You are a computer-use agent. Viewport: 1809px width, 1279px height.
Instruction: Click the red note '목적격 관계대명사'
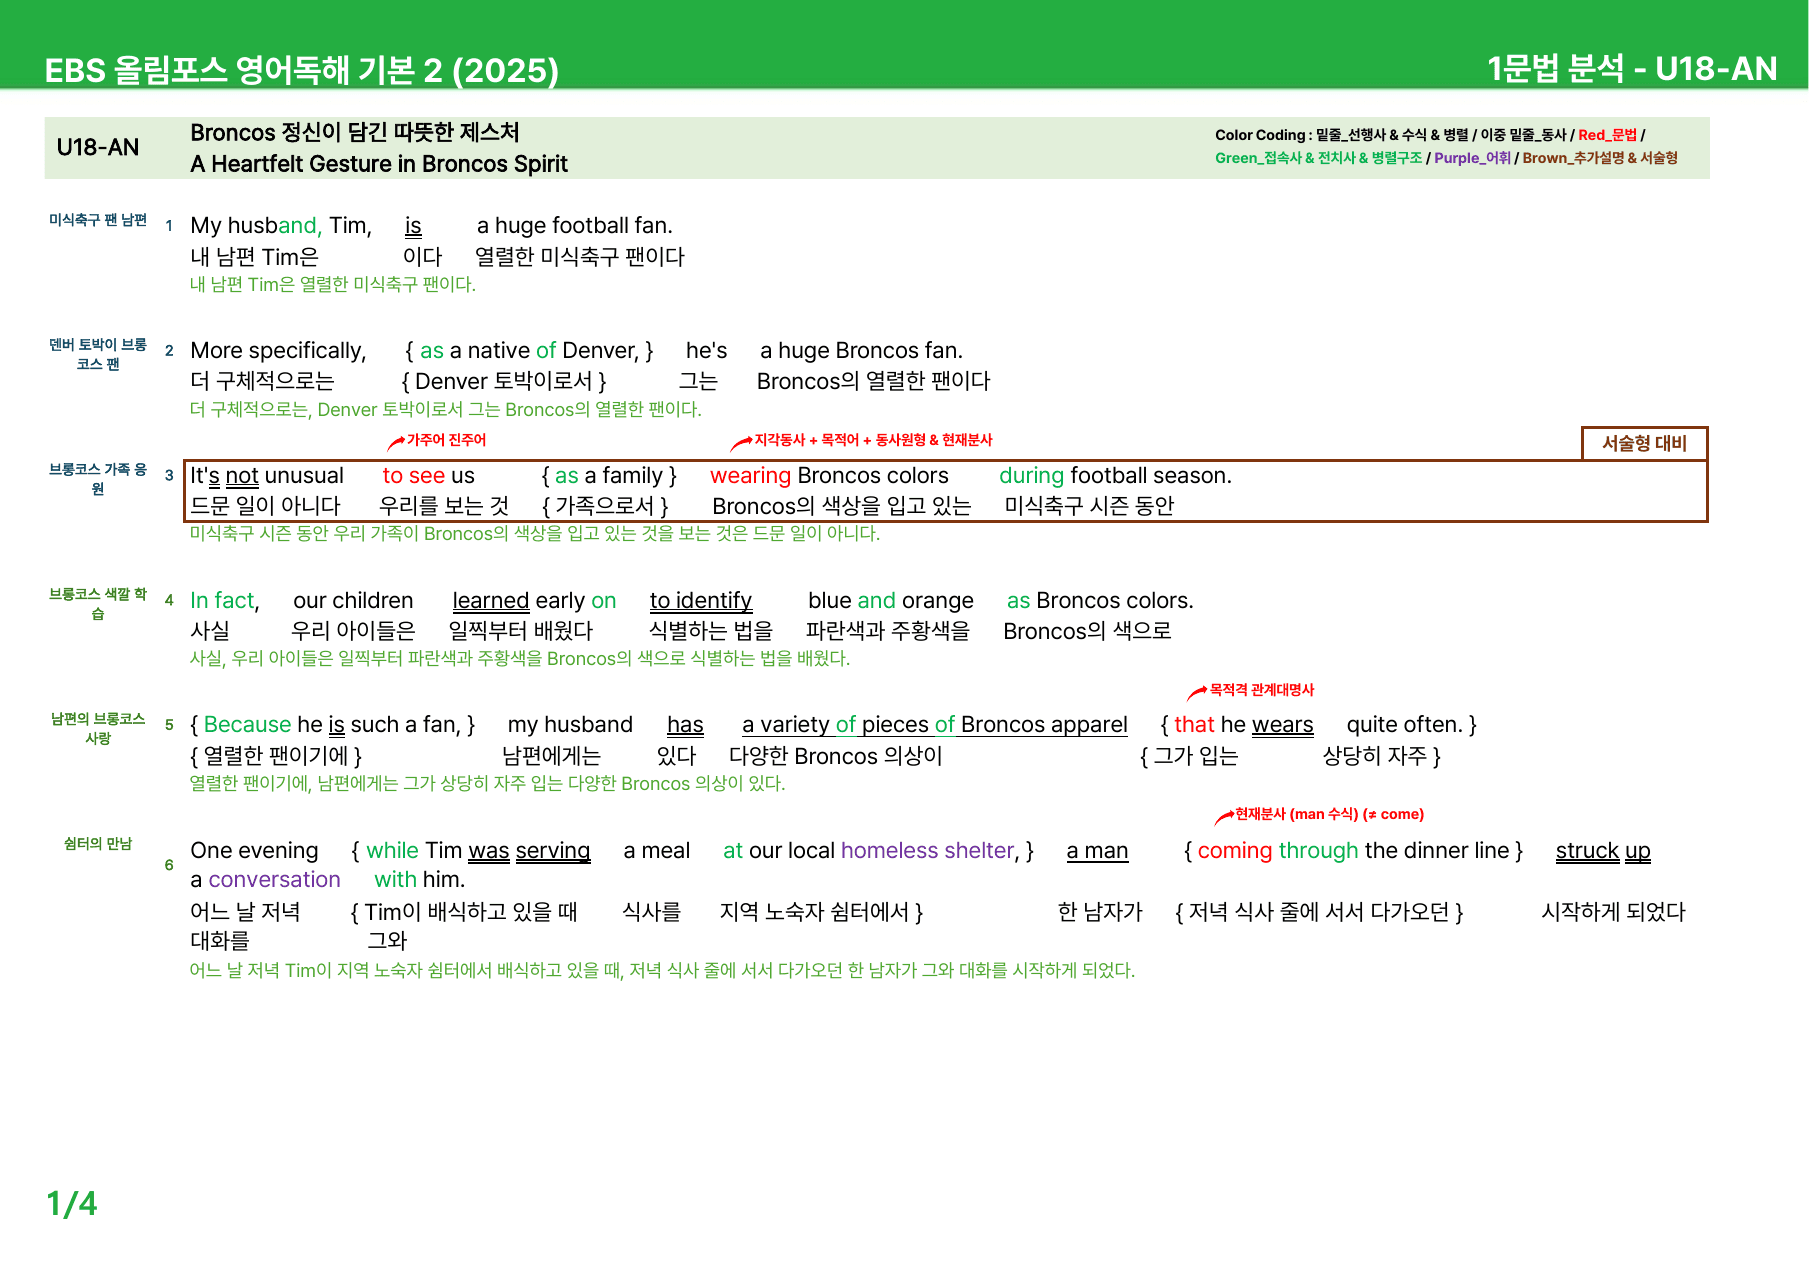tap(1261, 690)
